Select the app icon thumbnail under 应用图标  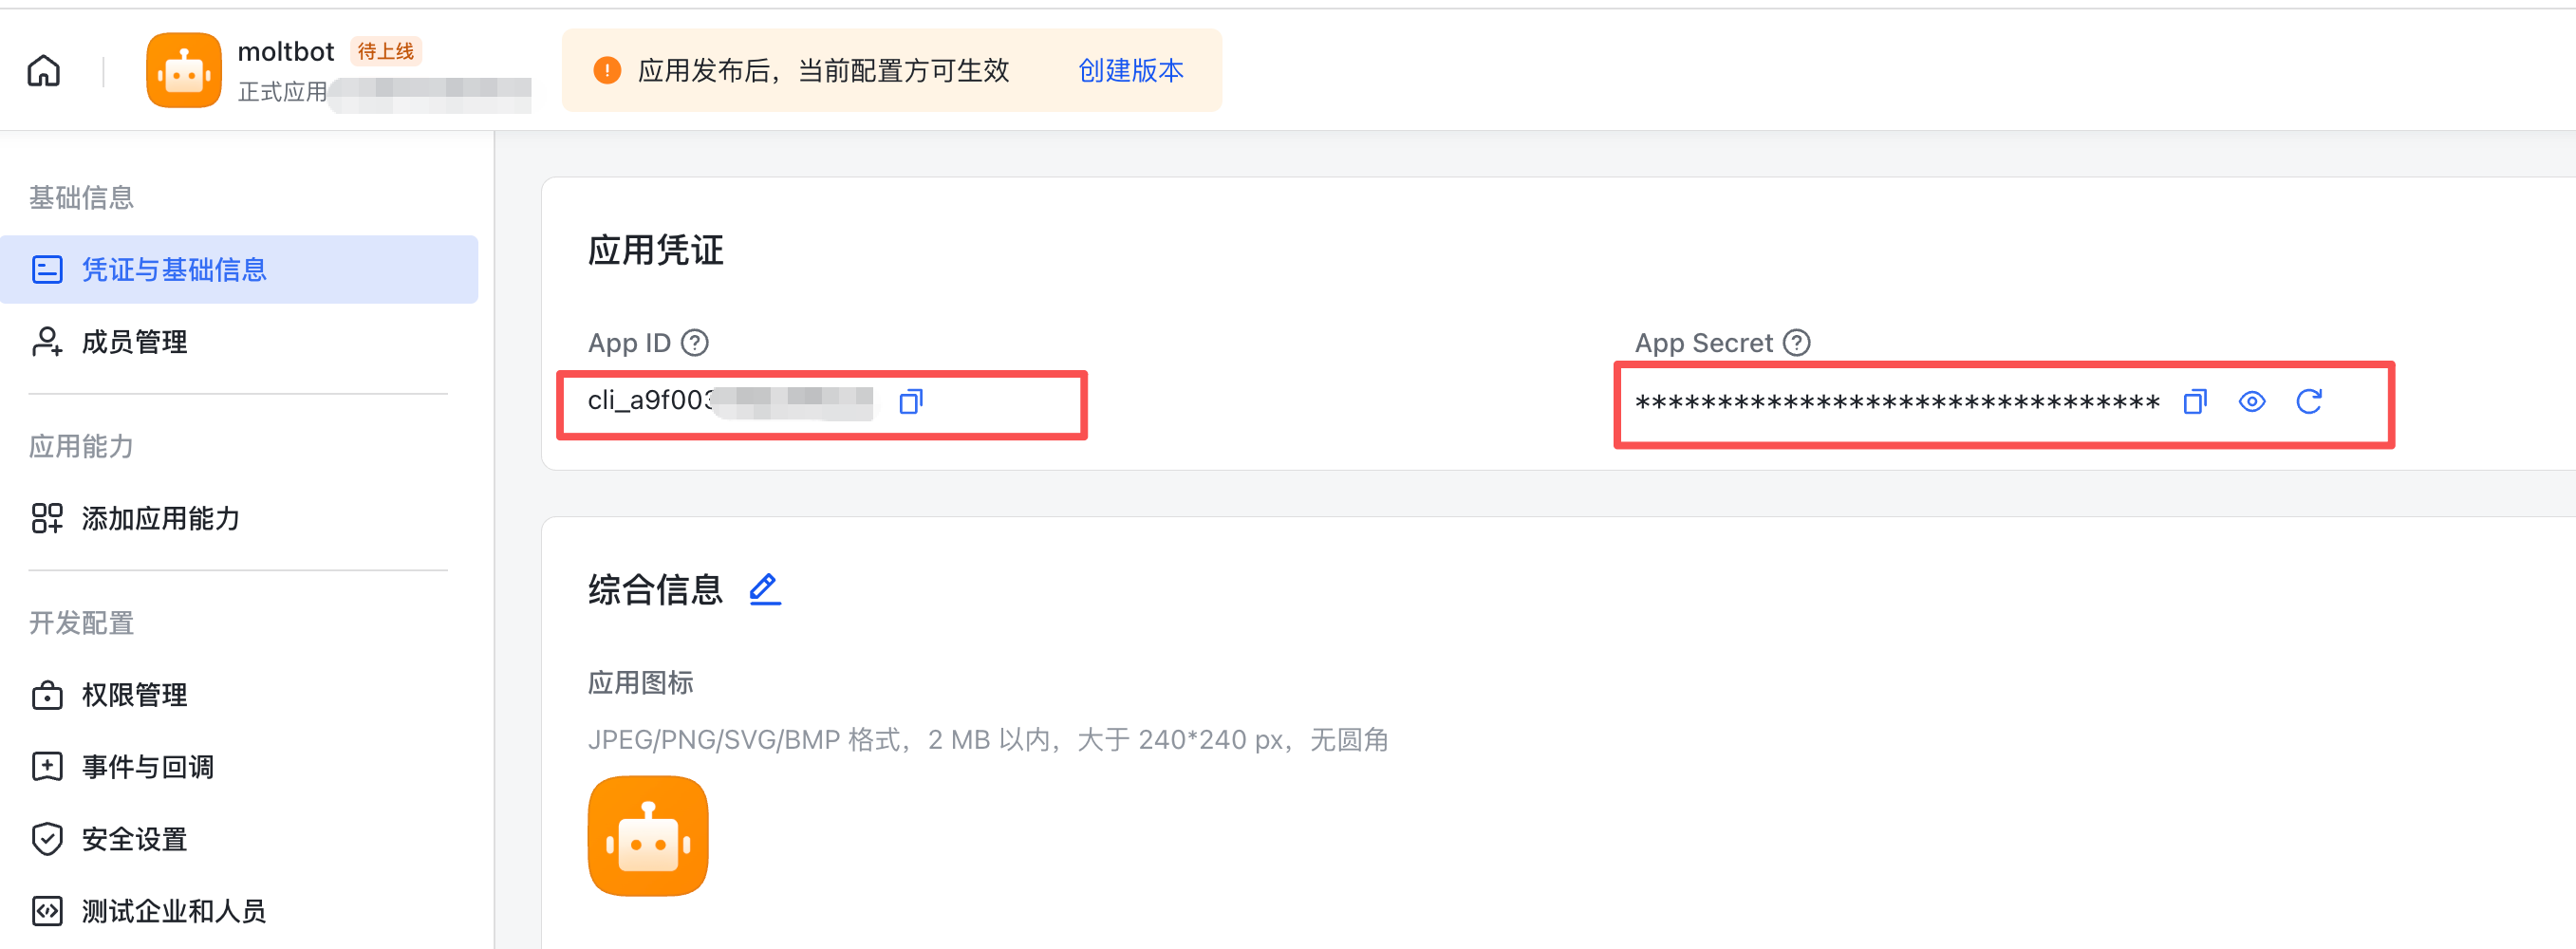(x=648, y=836)
